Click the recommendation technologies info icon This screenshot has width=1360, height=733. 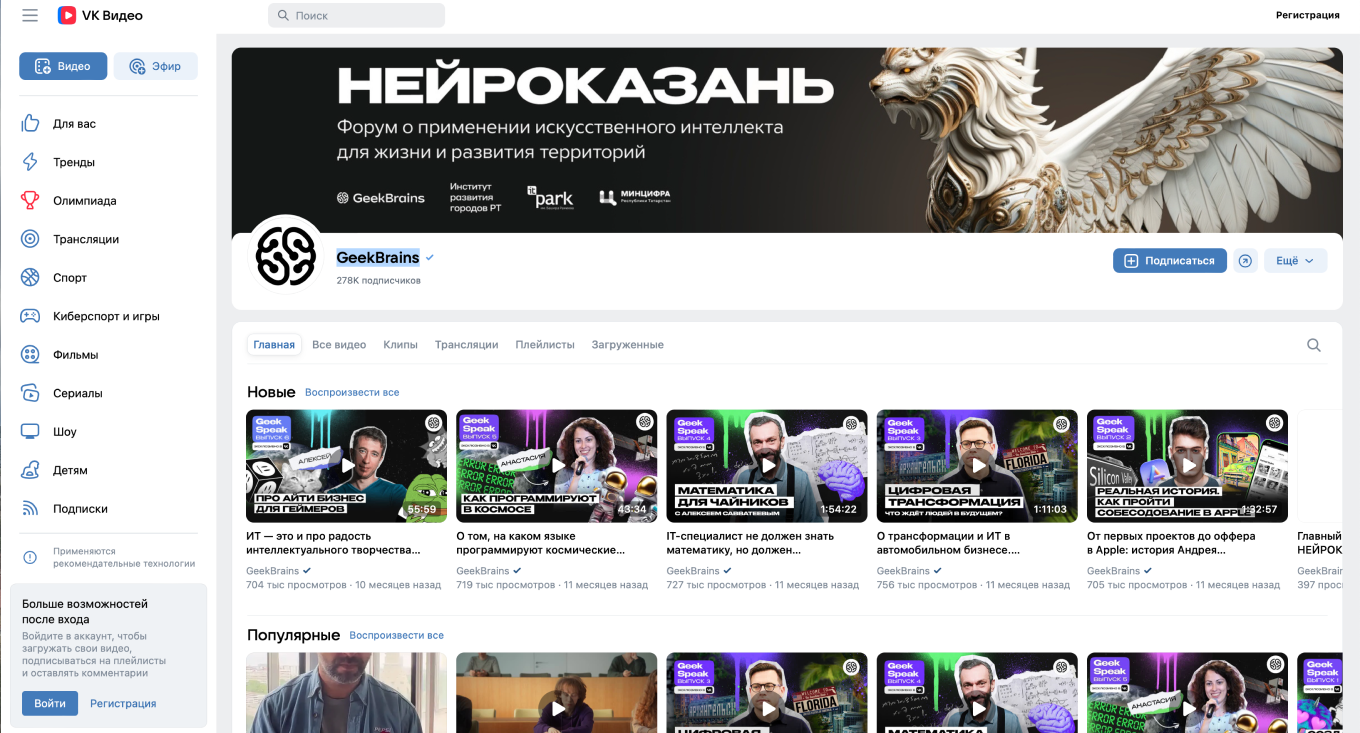(30, 557)
